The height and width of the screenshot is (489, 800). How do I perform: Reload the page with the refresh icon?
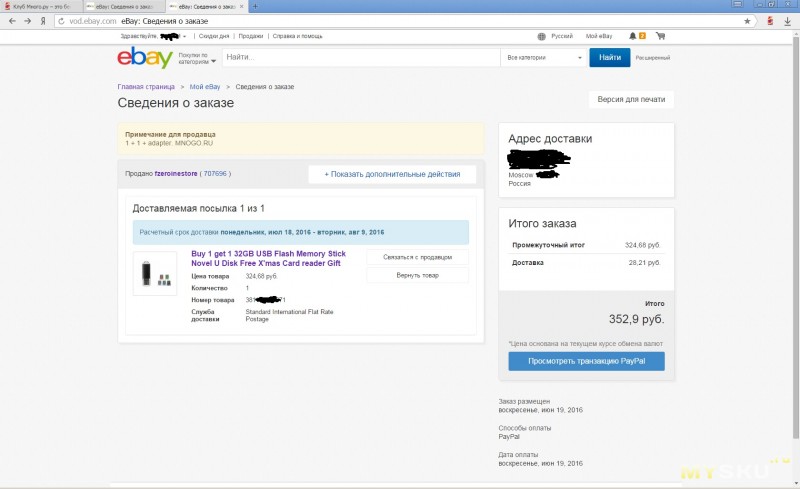click(x=61, y=21)
